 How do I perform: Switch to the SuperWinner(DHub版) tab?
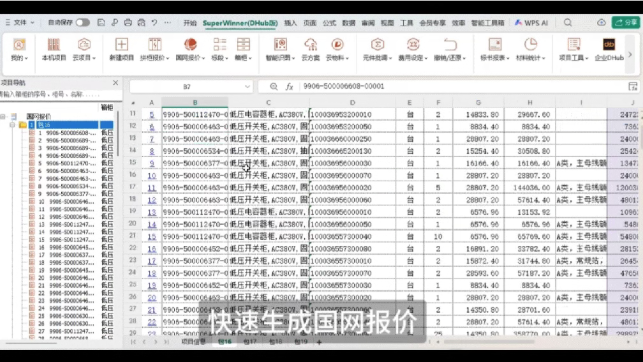pos(240,23)
